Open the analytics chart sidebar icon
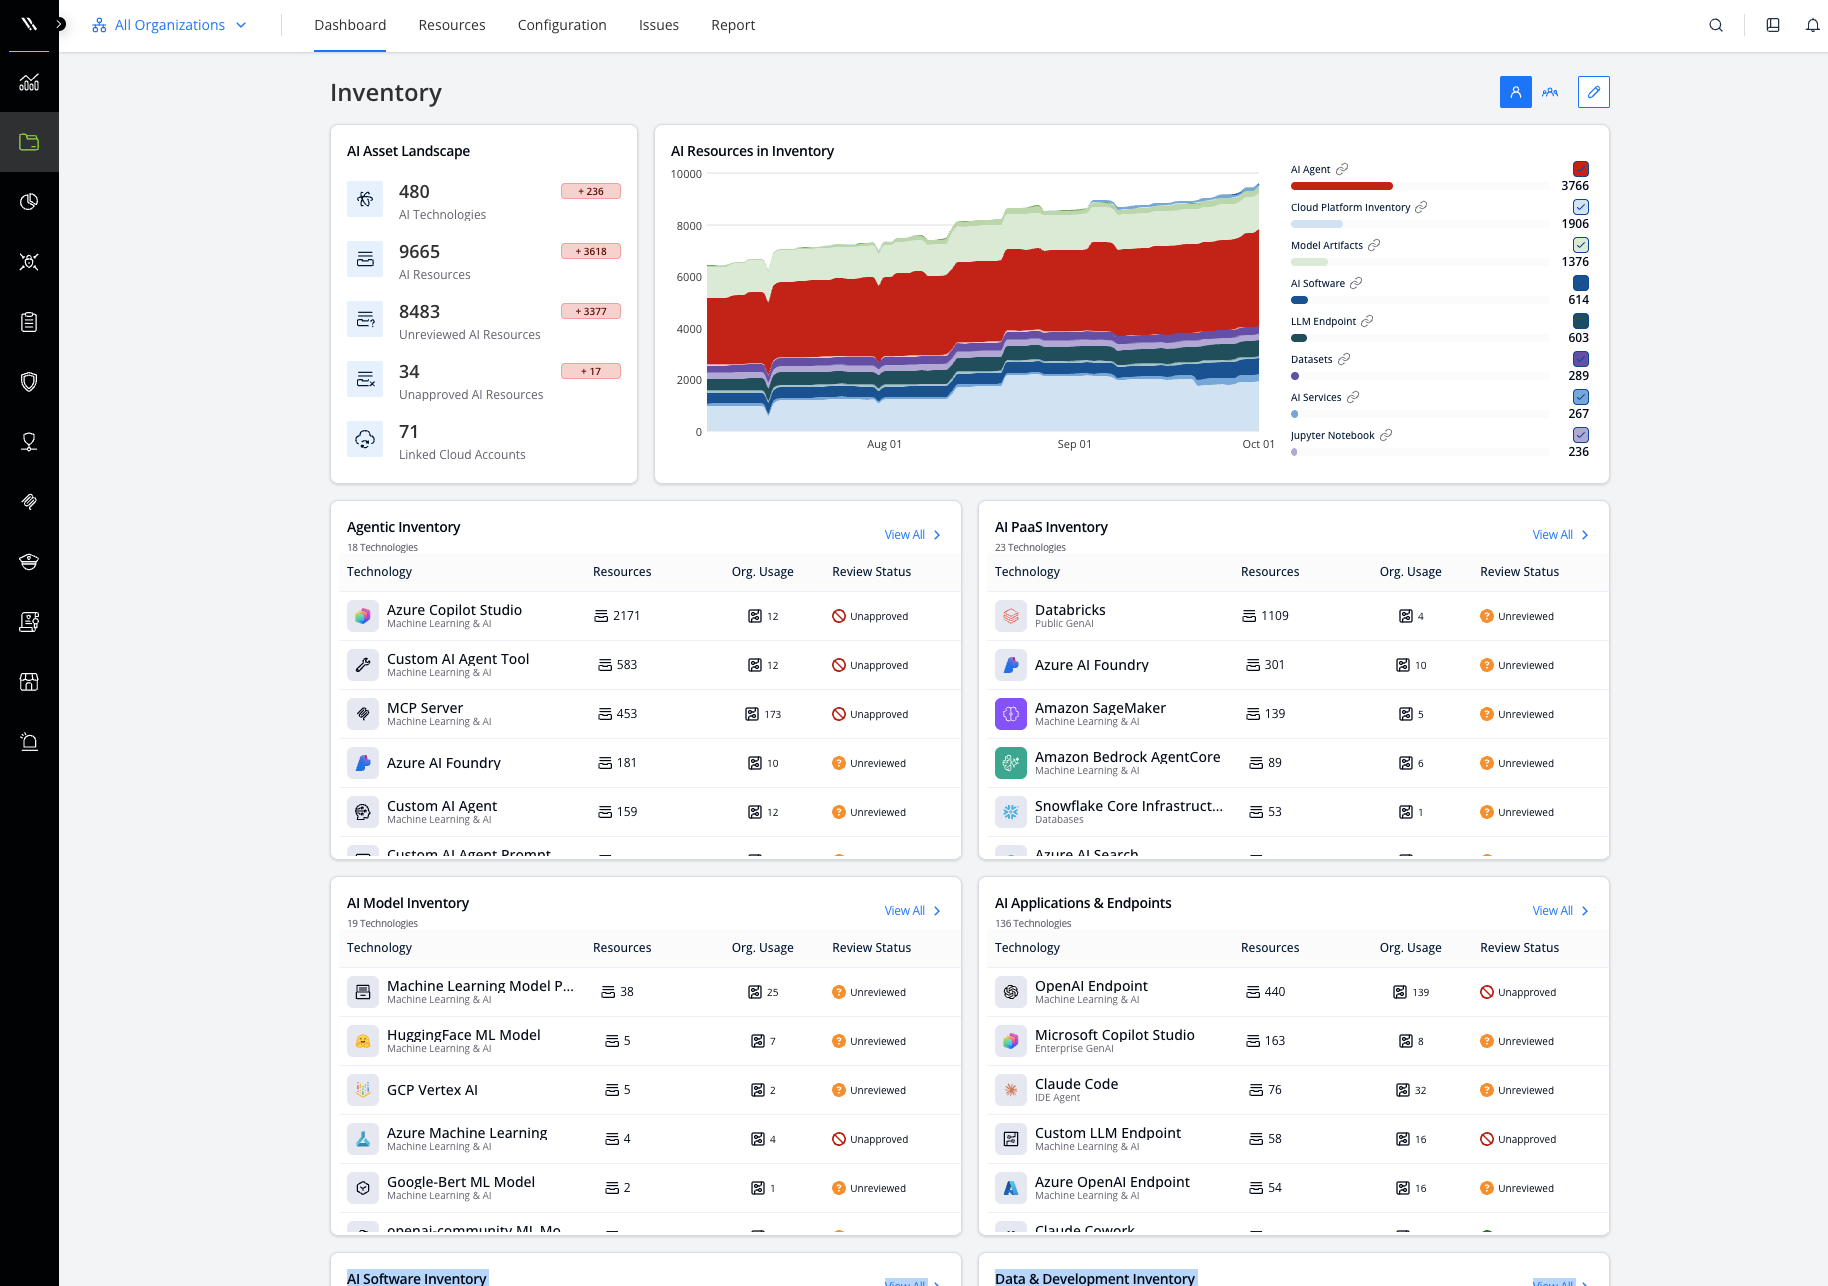Image resolution: width=1828 pixels, height=1286 pixels. 29,82
